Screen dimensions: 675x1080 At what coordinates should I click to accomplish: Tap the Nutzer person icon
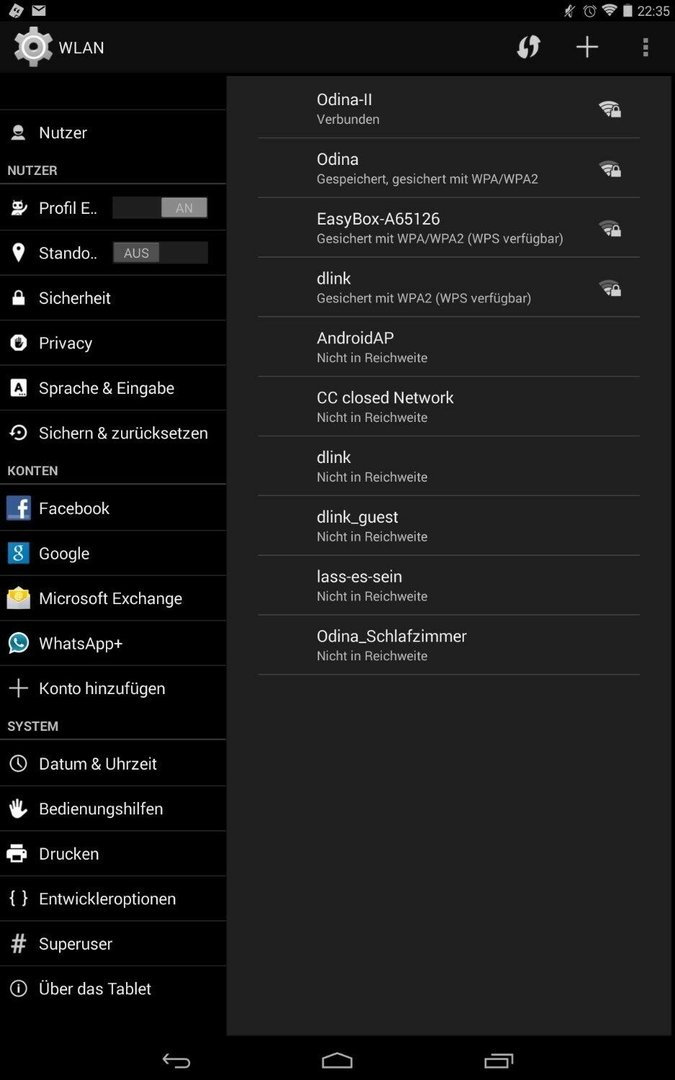[x=19, y=132]
